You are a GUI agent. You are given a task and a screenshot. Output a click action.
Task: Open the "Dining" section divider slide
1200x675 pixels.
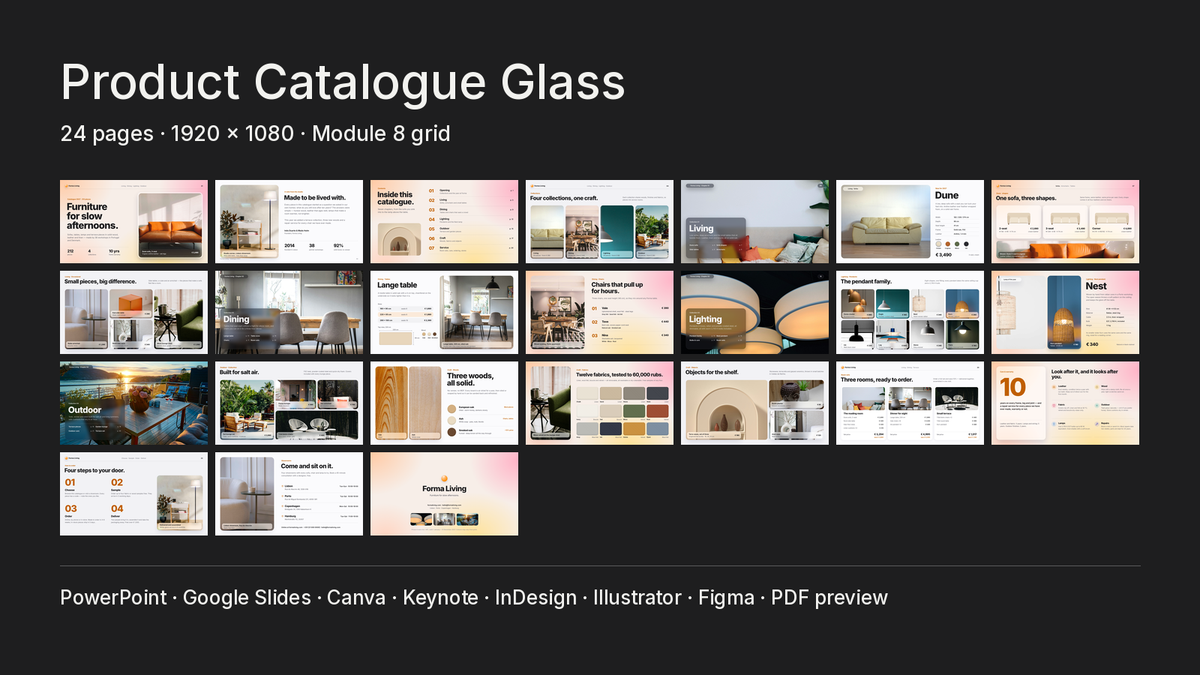[289, 312]
